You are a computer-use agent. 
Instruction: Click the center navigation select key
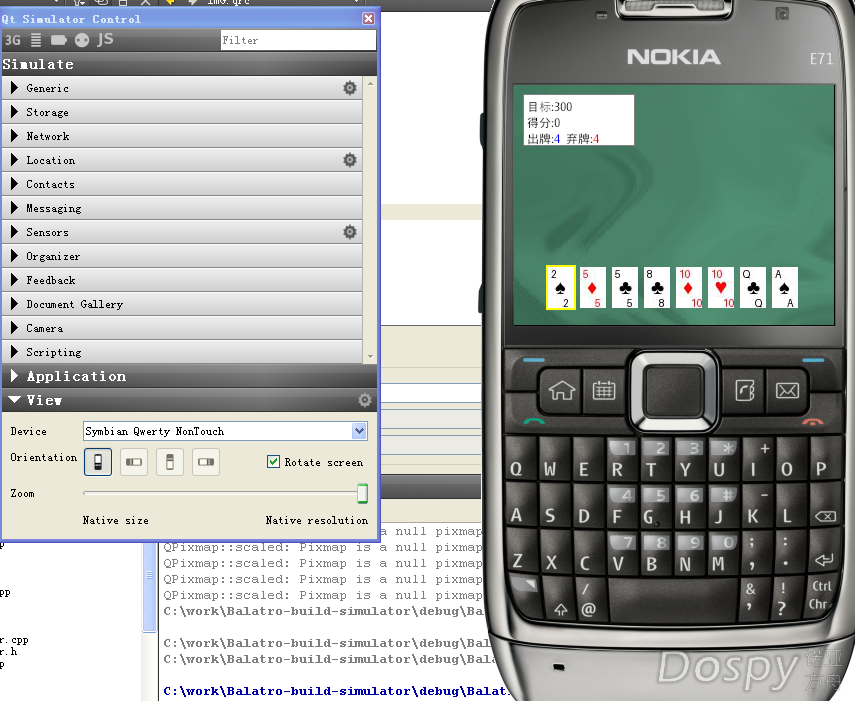click(x=674, y=390)
